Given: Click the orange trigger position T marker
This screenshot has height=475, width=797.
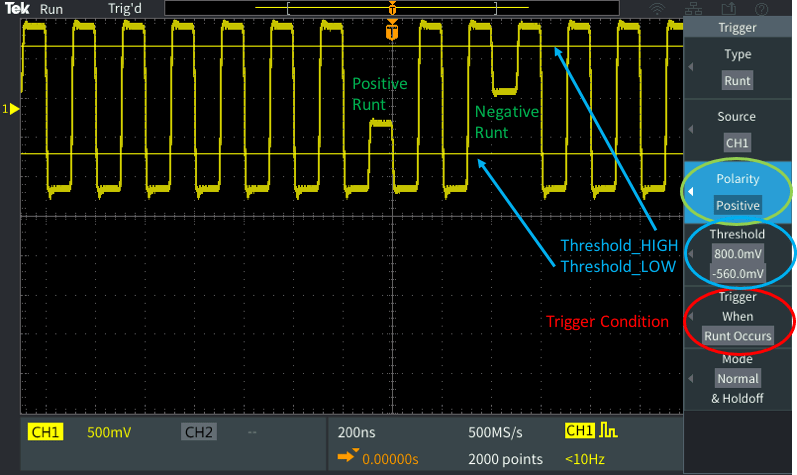Looking at the screenshot, I should (x=392, y=33).
